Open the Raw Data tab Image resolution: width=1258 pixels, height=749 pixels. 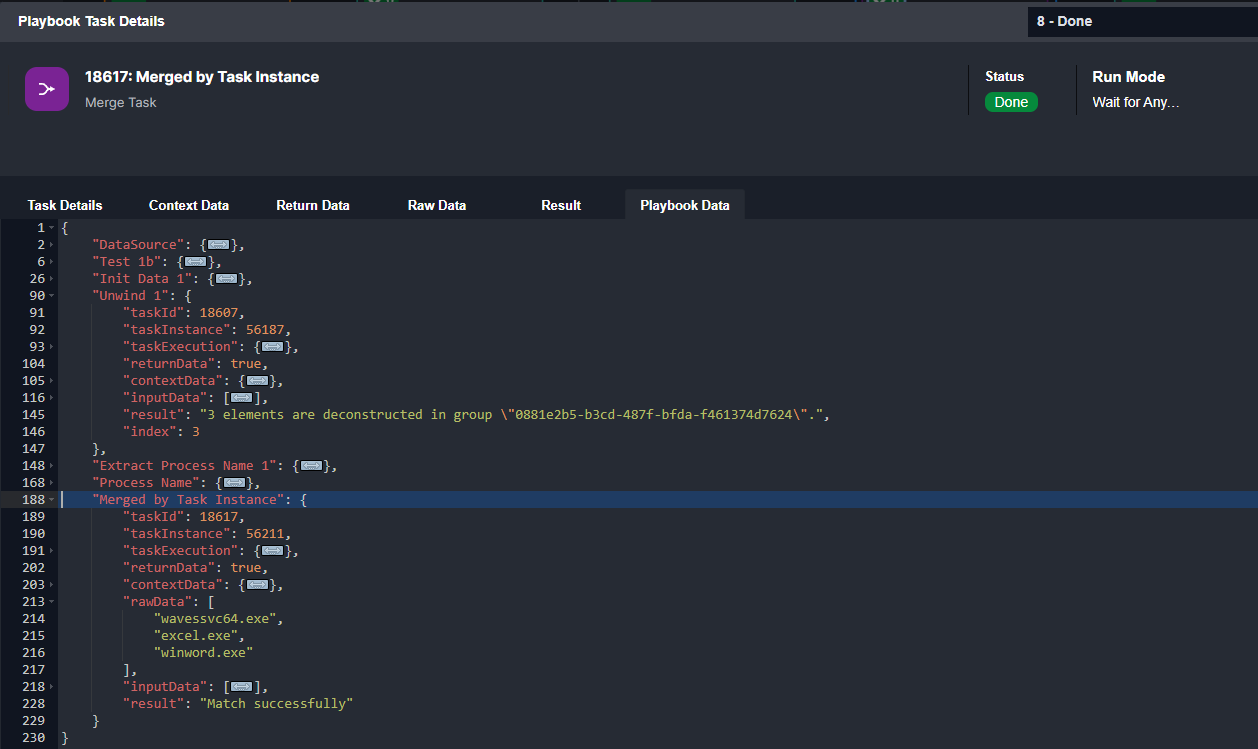[437, 205]
